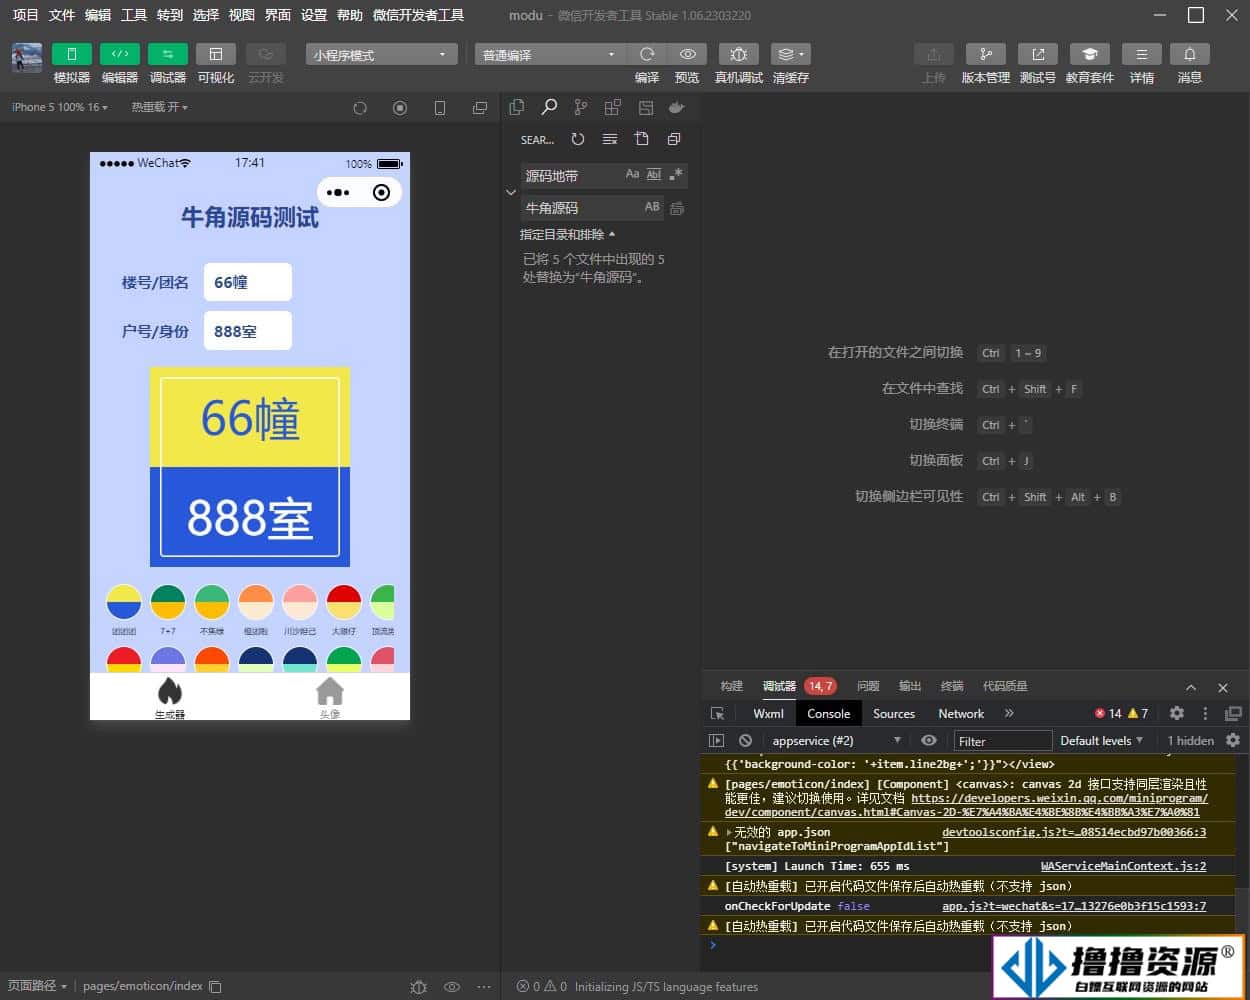Open the file explorer icon in the editor sidebar

tap(517, 107)
